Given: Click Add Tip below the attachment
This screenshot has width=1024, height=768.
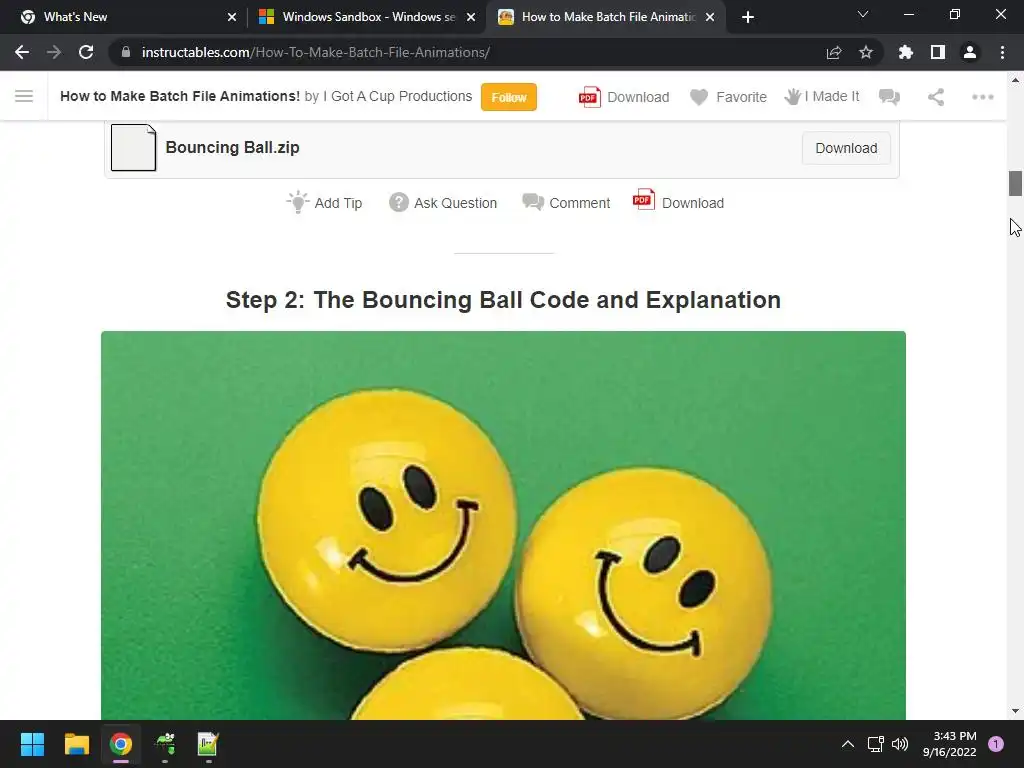Looking at the screenshot, I should click(x=325, y=202).
